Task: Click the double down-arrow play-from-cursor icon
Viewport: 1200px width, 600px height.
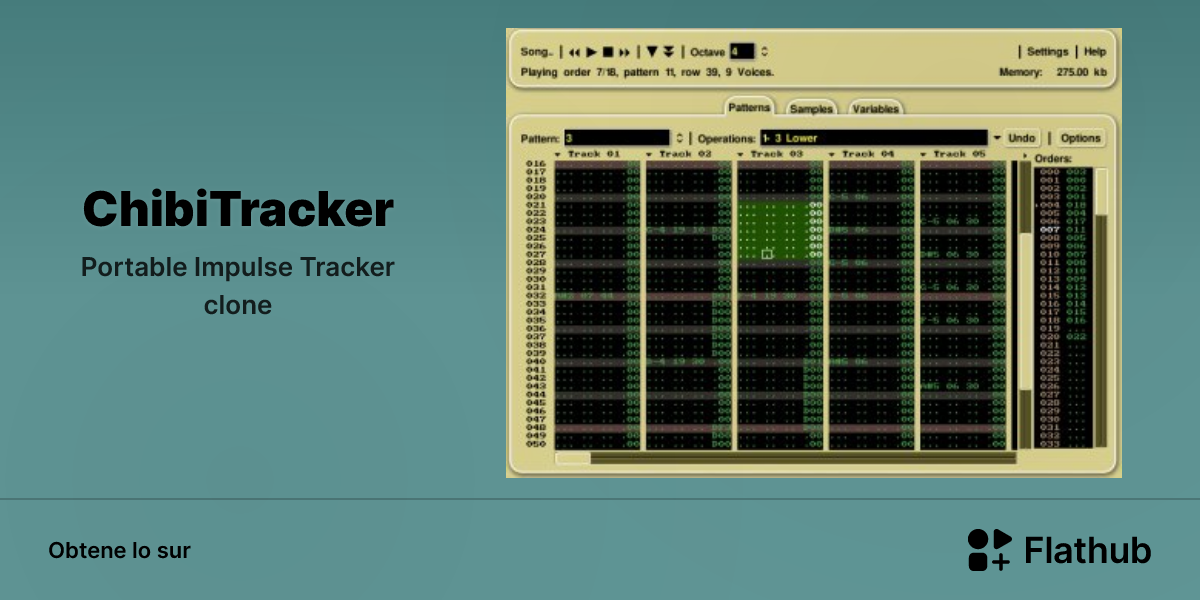Action: tap(669, 52)
